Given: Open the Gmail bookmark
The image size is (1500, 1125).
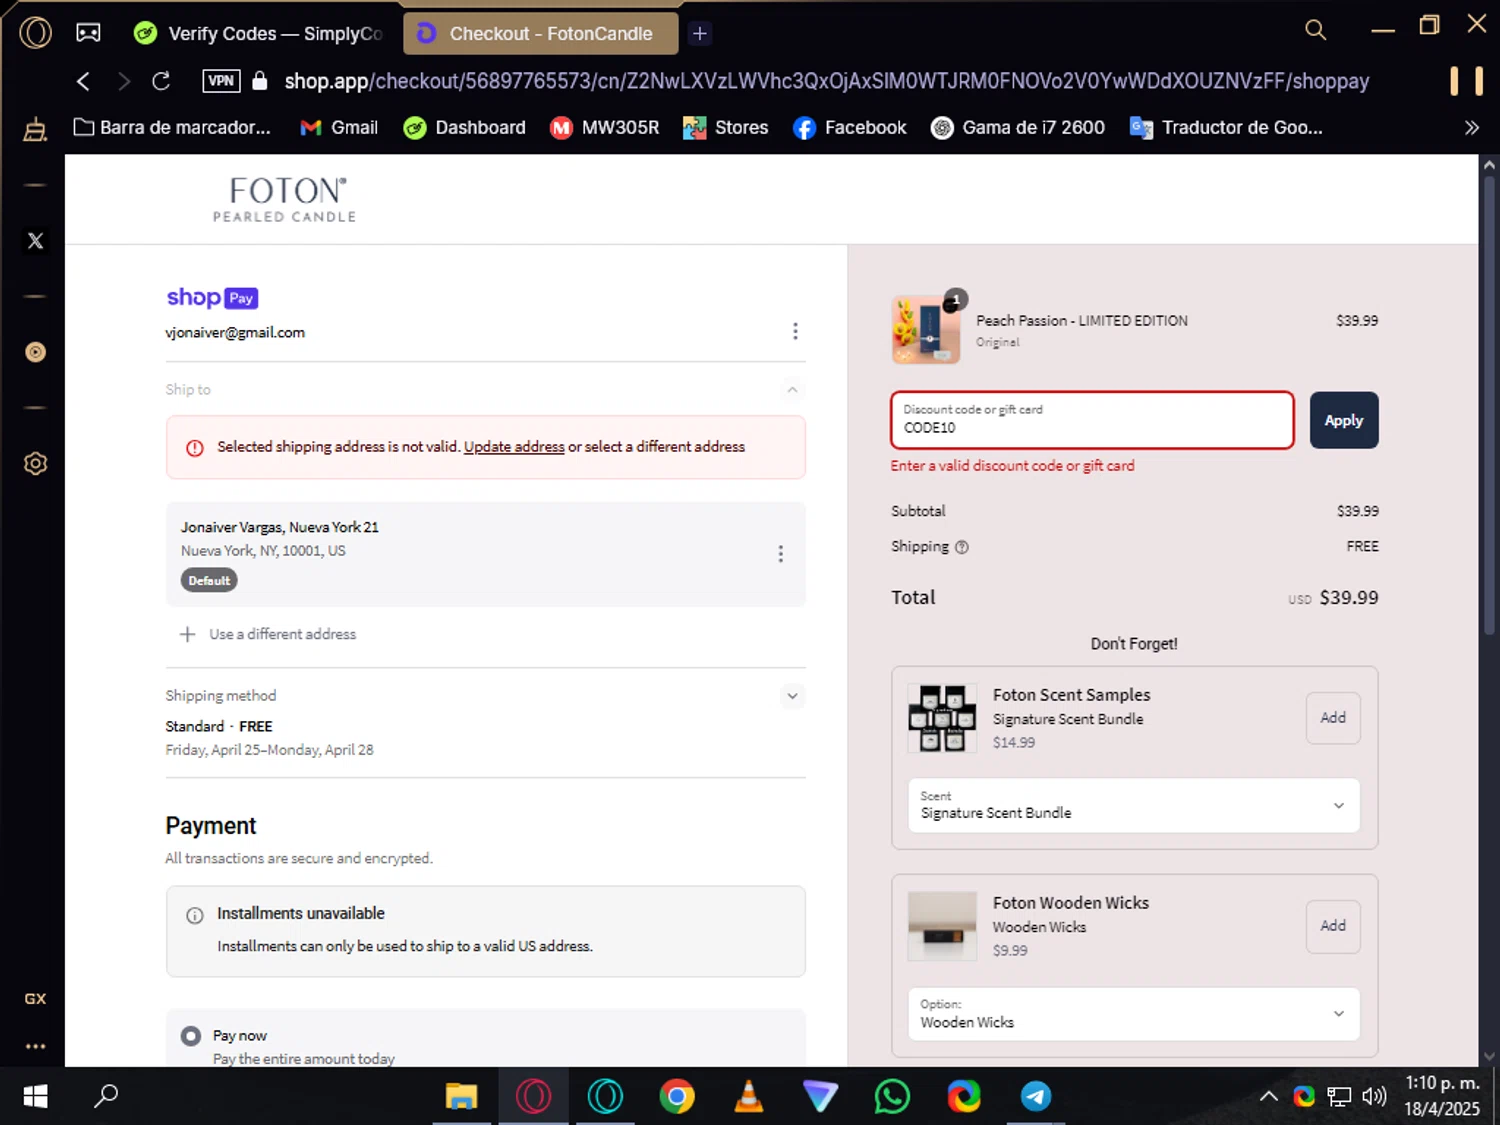Looking at the screenshot, I should (x=339, y=128).
